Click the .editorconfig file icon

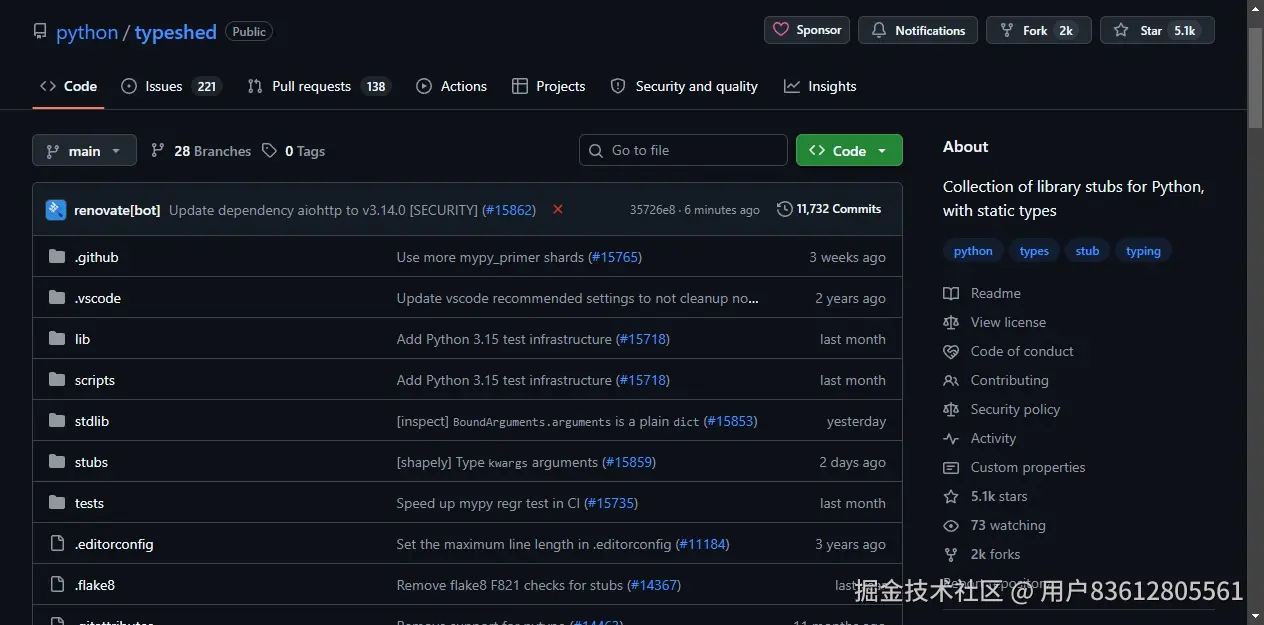tap(57, 544)
